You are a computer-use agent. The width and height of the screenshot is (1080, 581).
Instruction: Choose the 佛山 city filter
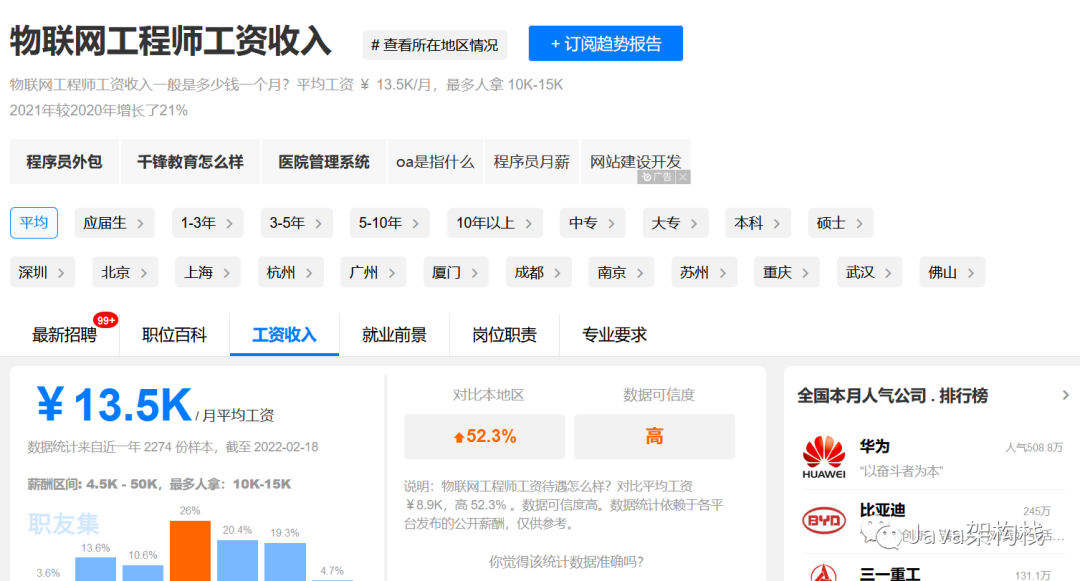tap(952, 273)
